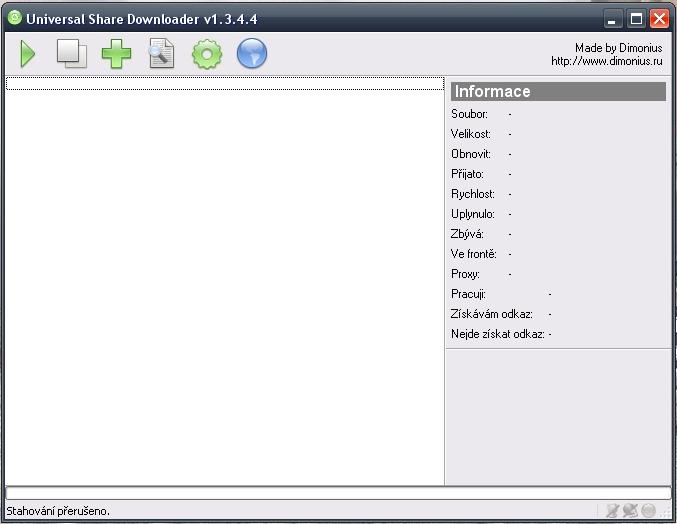The width and height of the screenshot is (677, 524).
Task: Click the Rychlost: label
Action: [473, 194]
